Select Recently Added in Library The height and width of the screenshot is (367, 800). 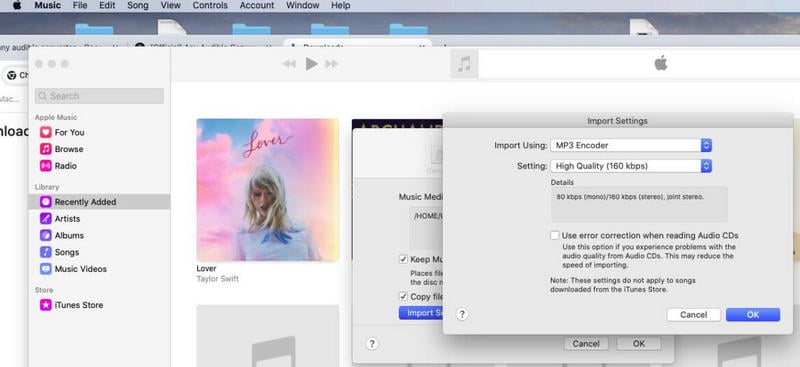(x=99, y=202)
